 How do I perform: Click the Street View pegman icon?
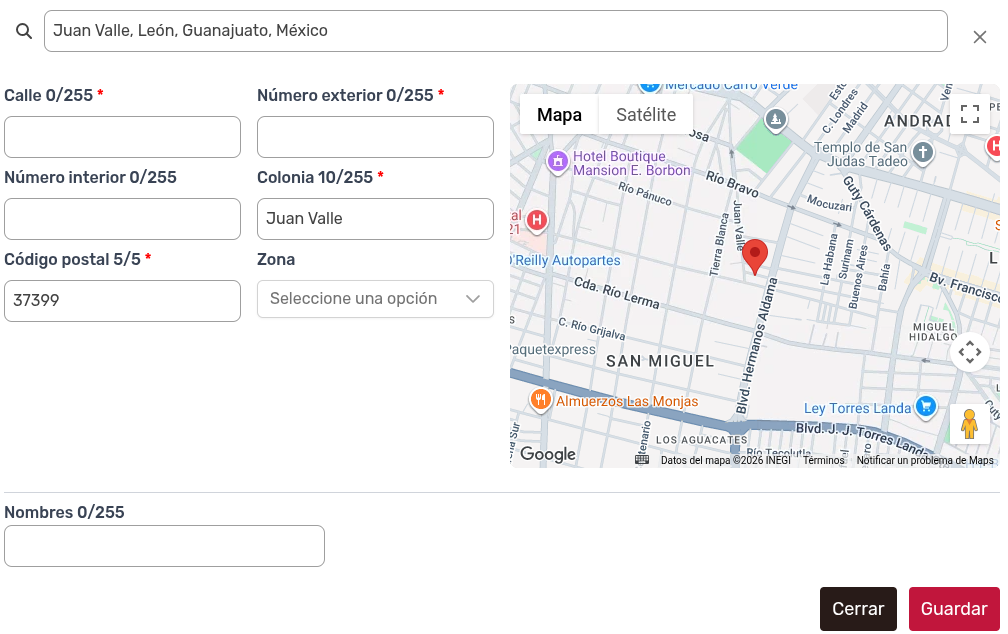pyautogui.click(x=969, y=424)
